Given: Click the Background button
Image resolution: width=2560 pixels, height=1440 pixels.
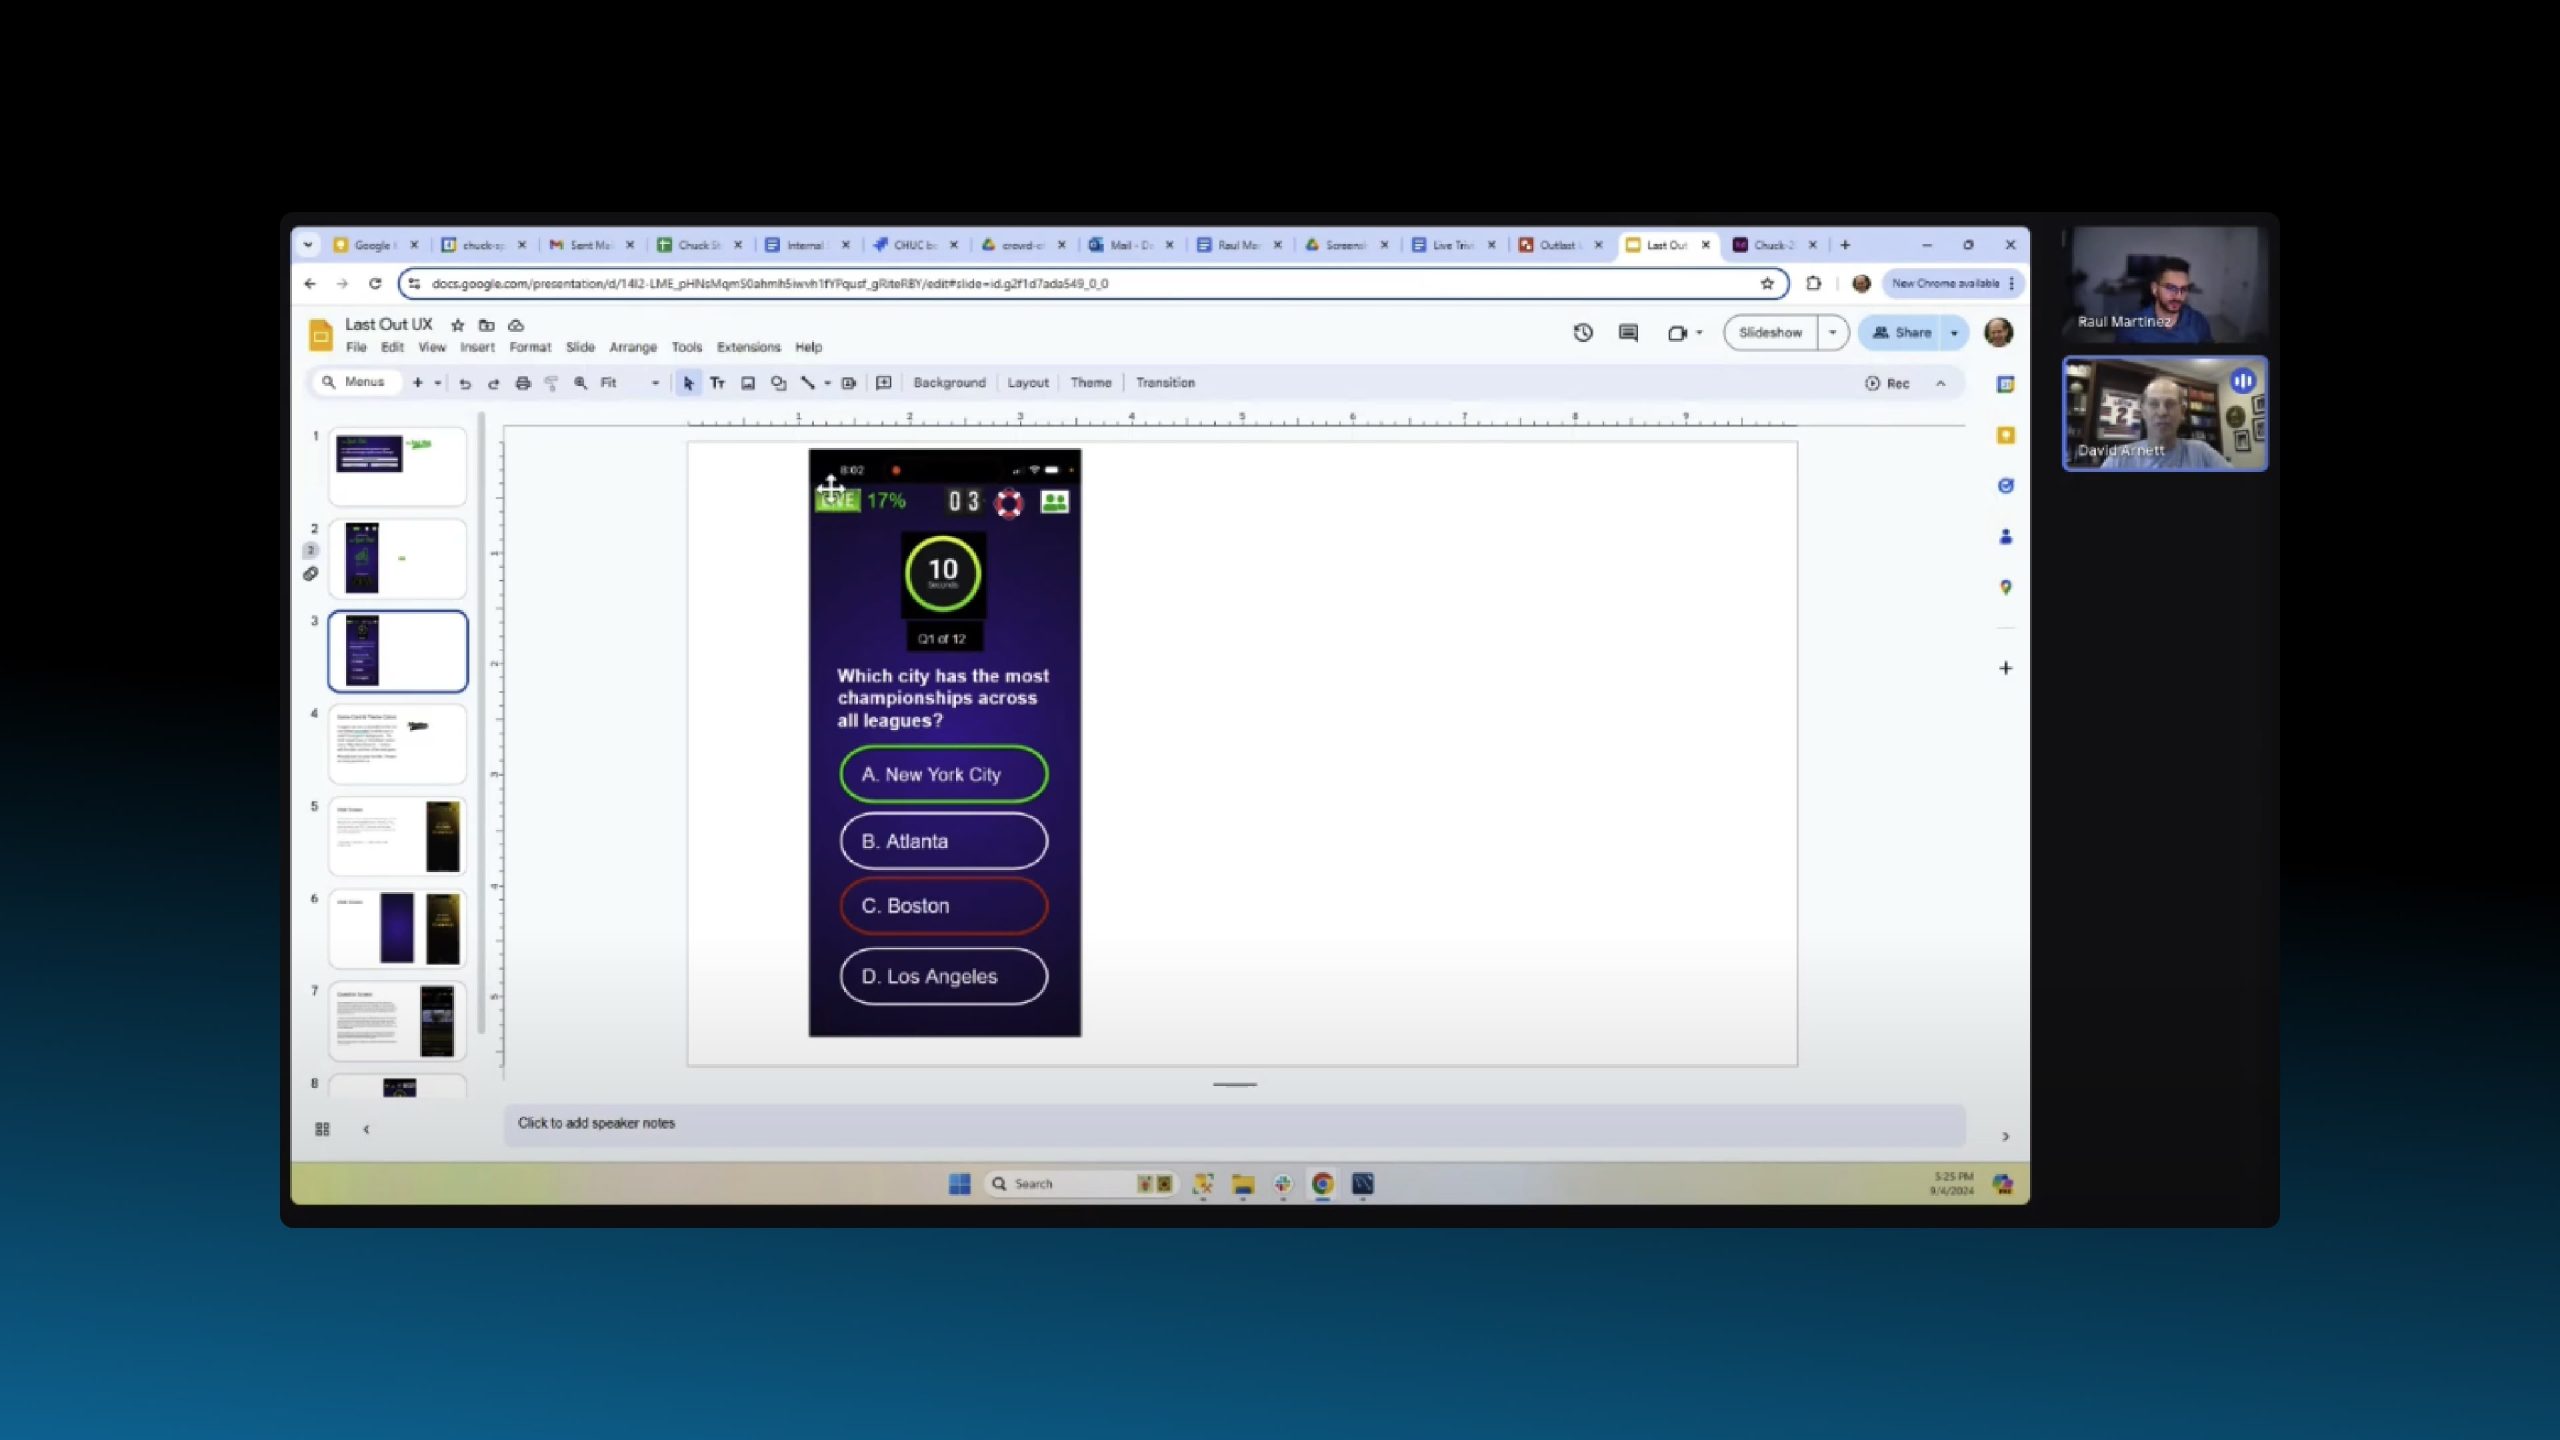Looking at the screenshot, I should pyautogui.click(x=949, y=383).
